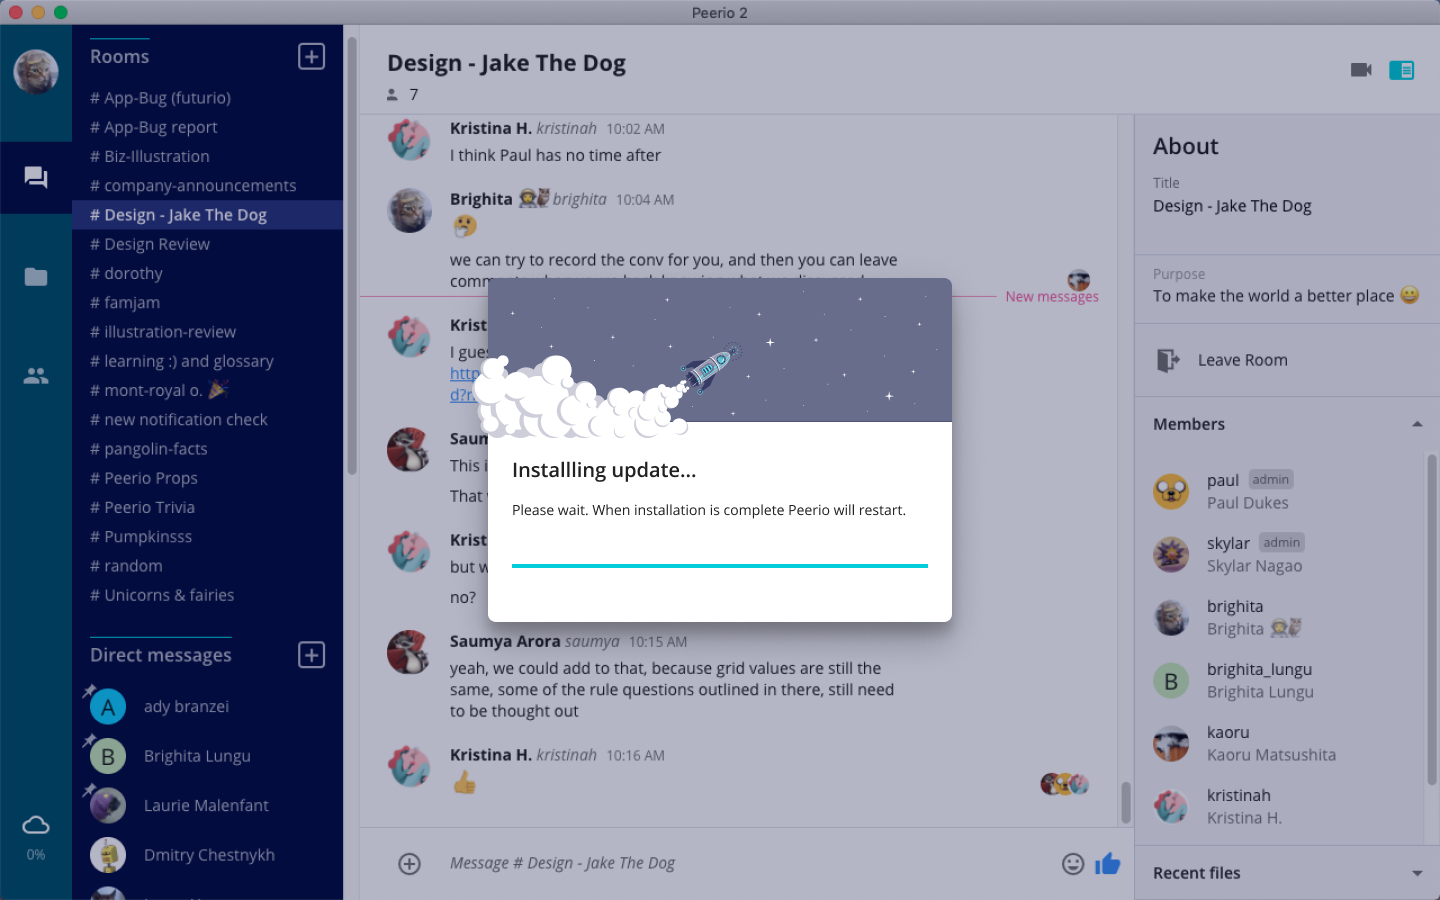Open learning :) and glossary room
1440x900 pixels.
click(x=208, y=361)
